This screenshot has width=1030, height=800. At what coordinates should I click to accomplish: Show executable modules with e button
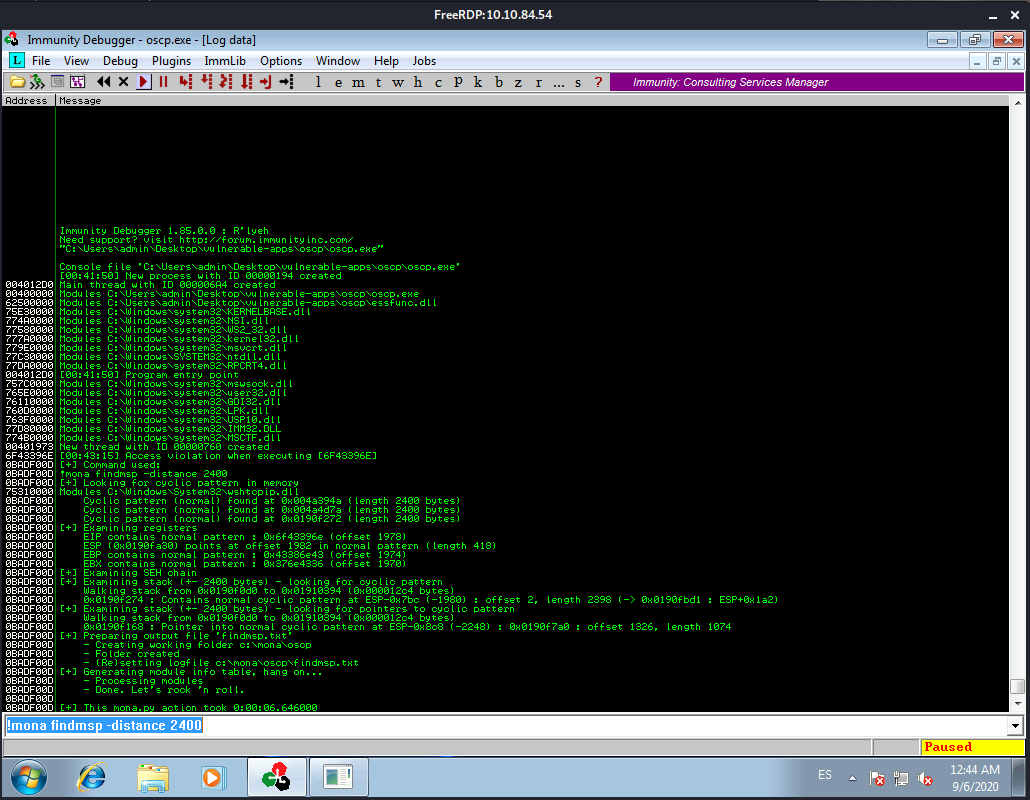[x=338, y=82]
